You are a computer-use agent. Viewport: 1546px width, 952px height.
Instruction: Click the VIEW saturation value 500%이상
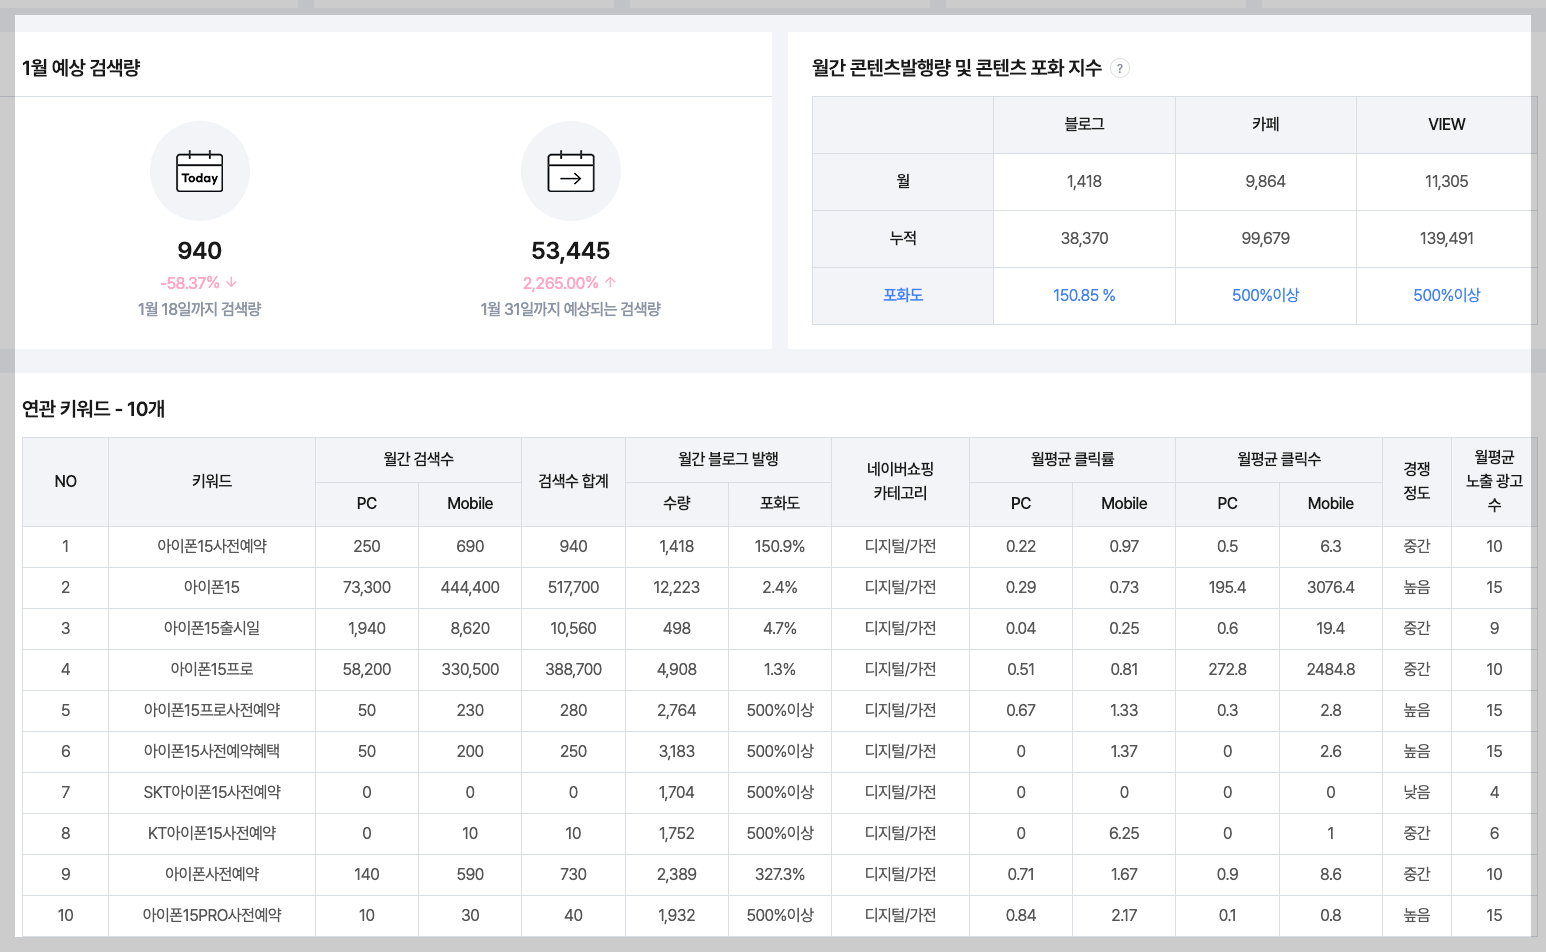pos(1446,295)
